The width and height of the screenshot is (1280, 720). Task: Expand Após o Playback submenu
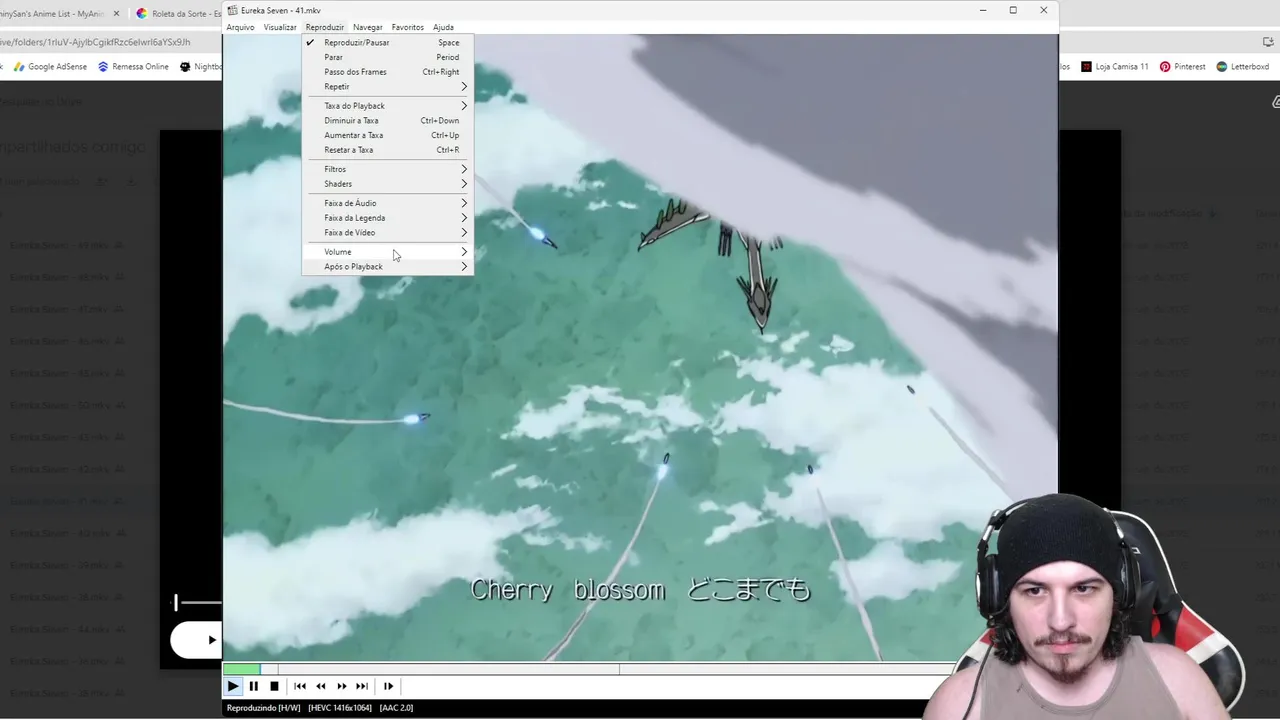click(x=388, y=267)
